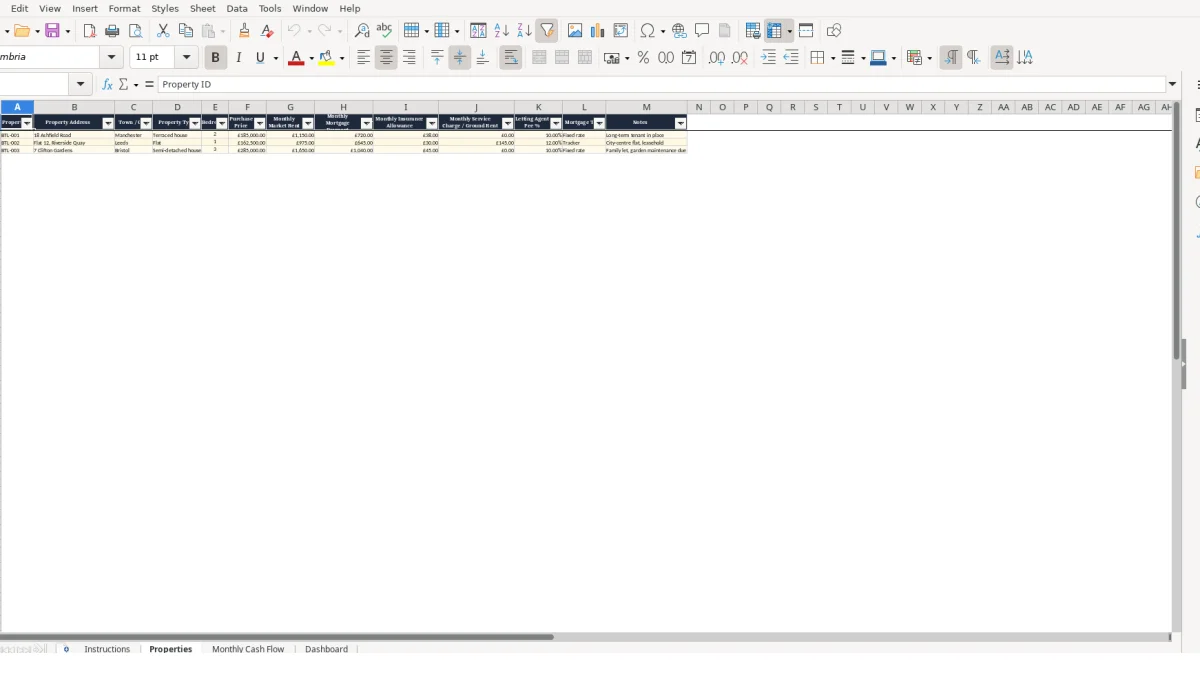This screenshot has width=1200, height=675.
Task: Switch to the Monthly Cash Flow sheet
Action: pyautogui.click(x=248, y=649)
